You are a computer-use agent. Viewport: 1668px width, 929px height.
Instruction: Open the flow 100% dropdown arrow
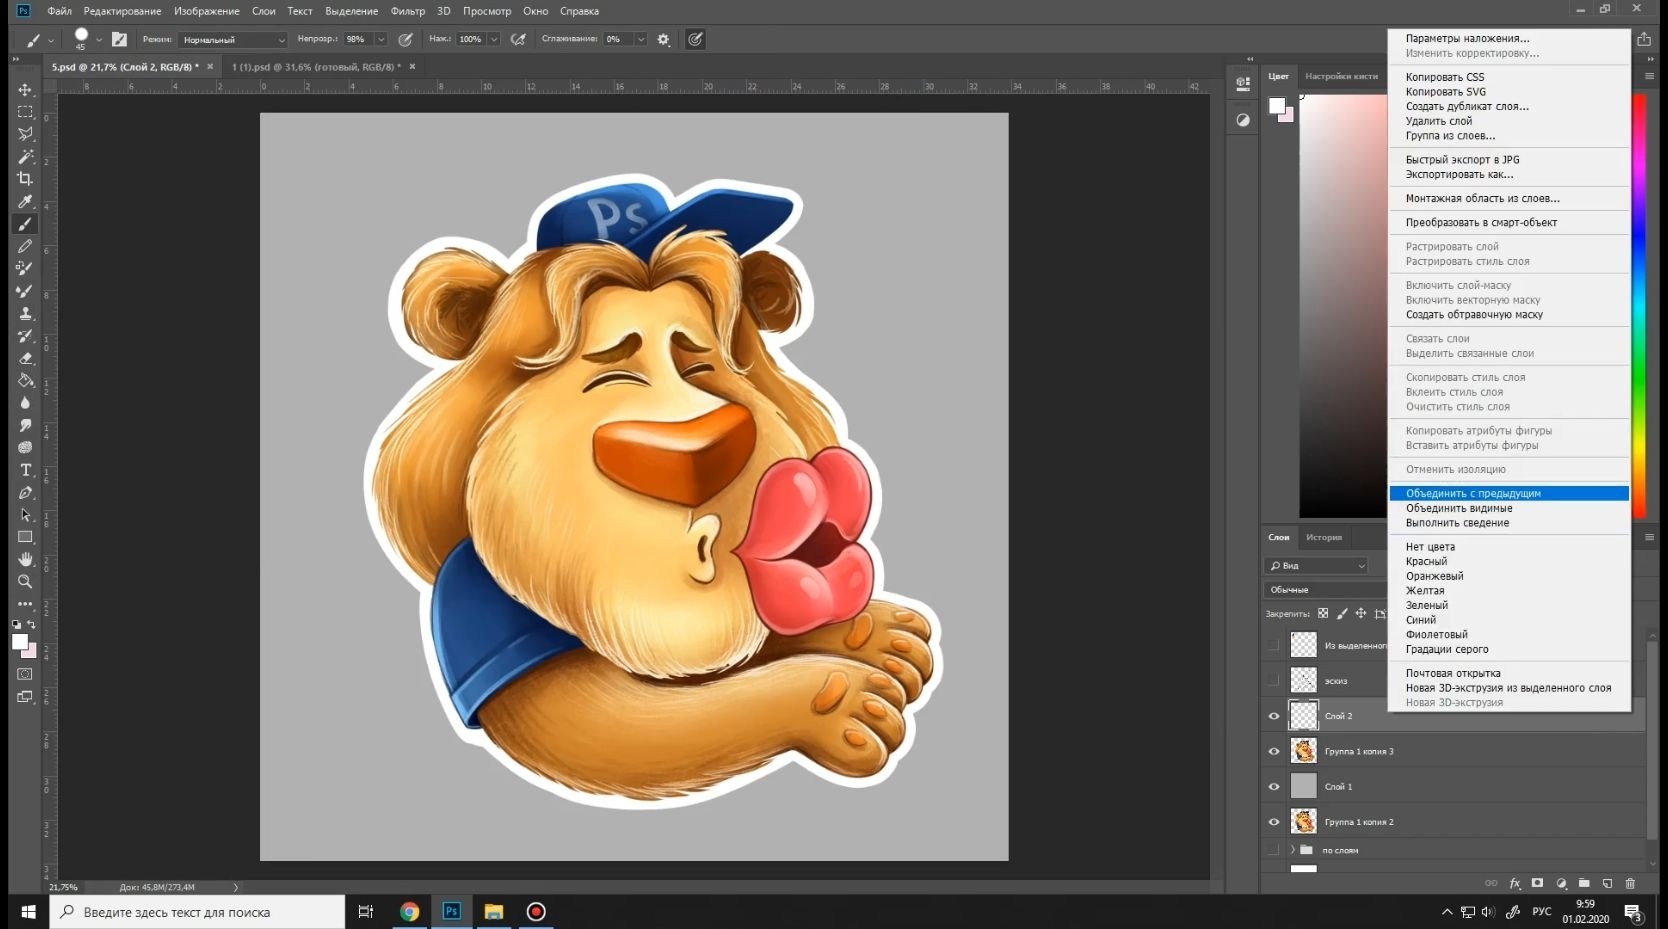click(493, 40)
